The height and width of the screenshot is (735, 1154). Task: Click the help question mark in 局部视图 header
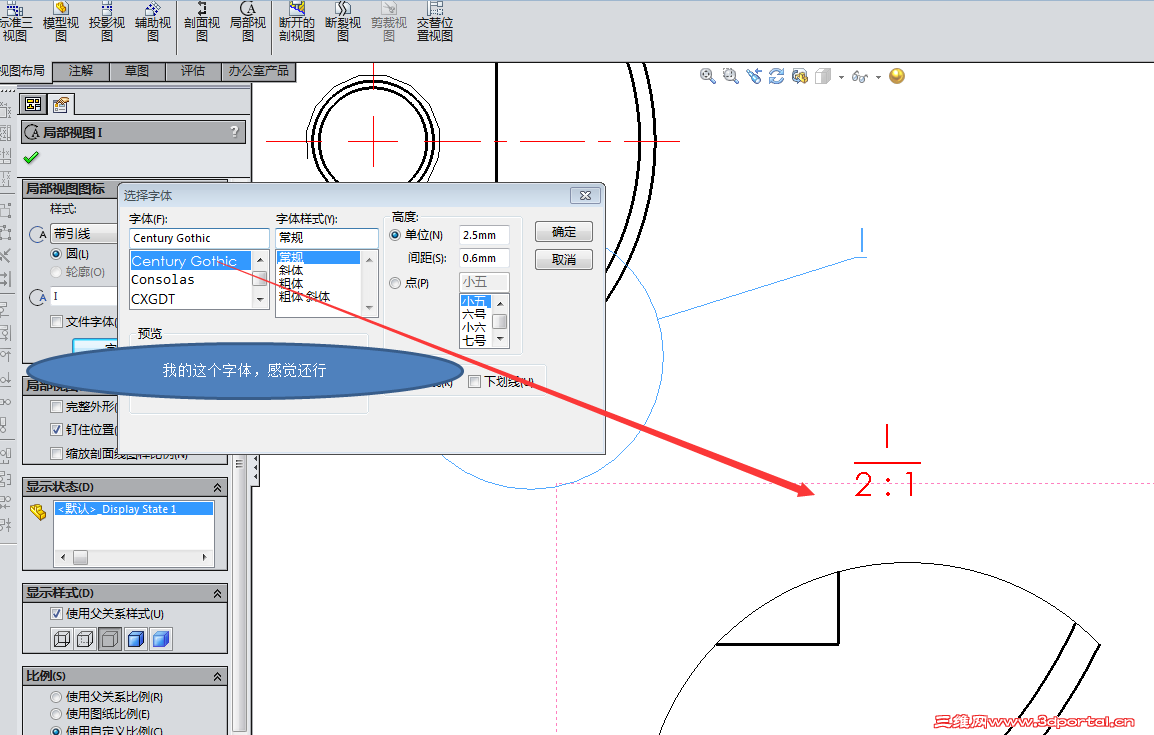point(234,132)
